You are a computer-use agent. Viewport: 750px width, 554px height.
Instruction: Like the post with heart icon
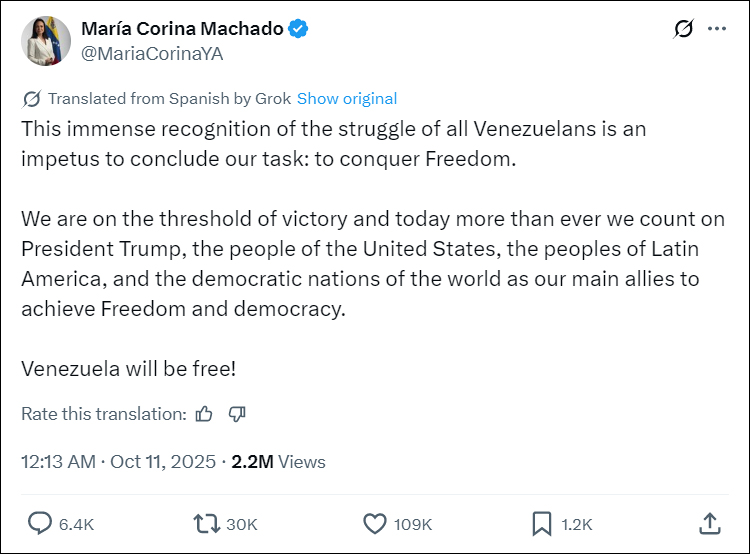tap(374, 523)
